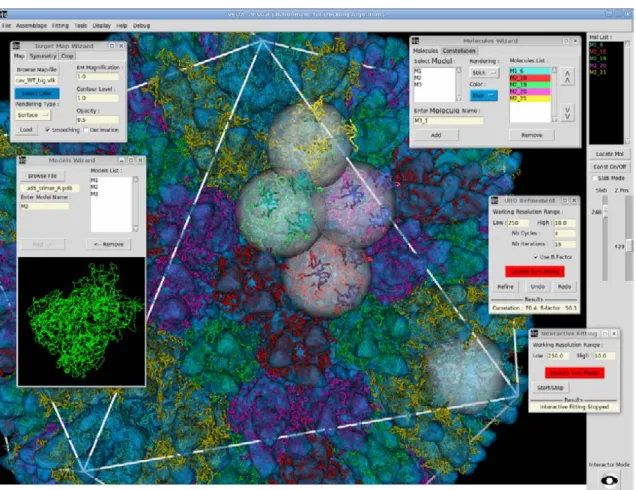The image size is (636, 490).
Task: Click the EM Magnification input field
Action: tap(97, 77)
